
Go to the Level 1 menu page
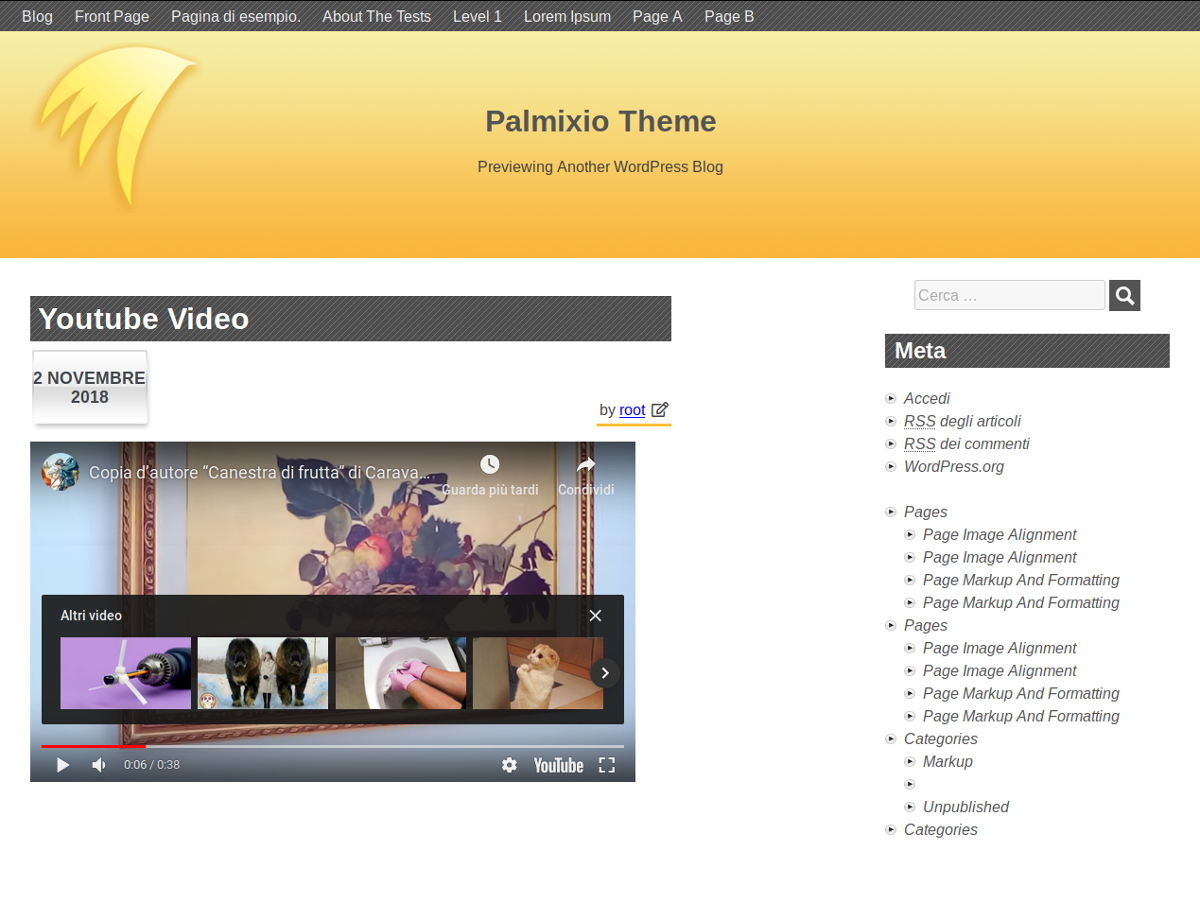477,16
